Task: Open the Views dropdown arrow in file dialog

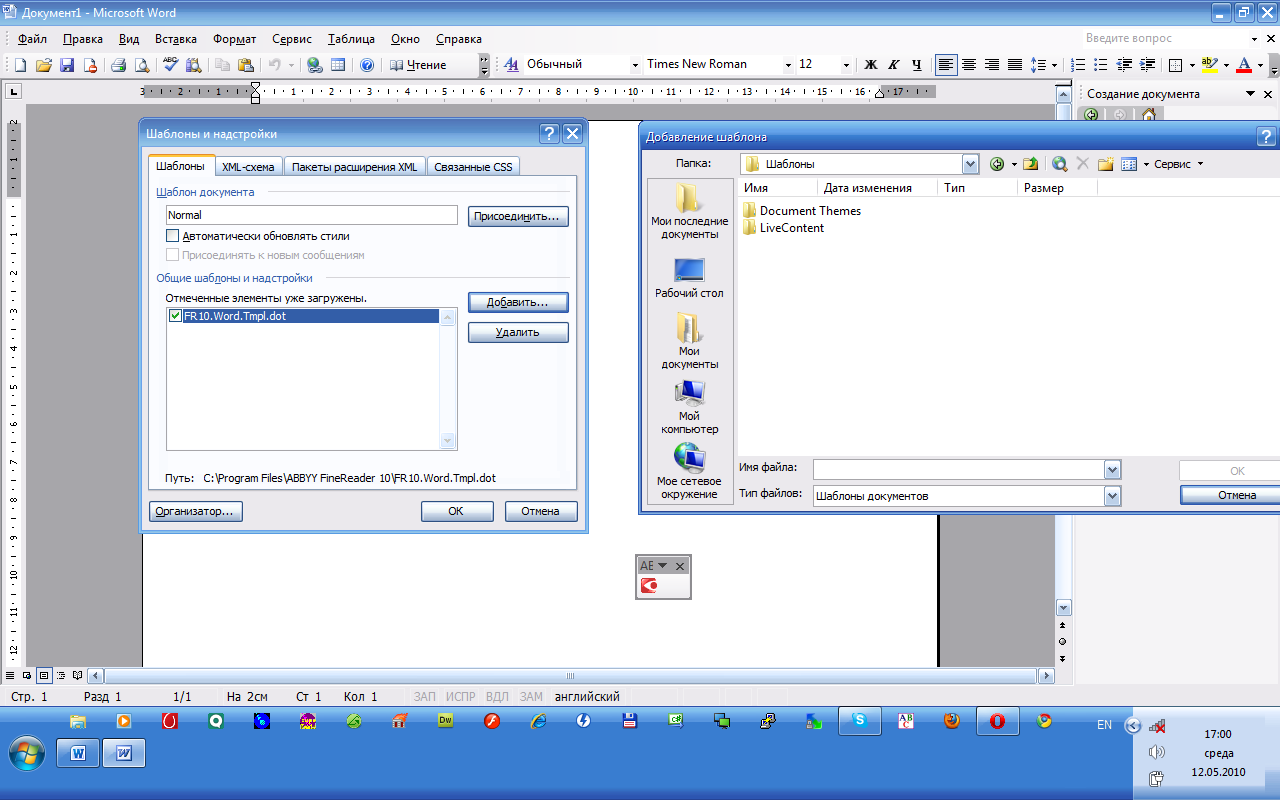Action: (1146, 164)
